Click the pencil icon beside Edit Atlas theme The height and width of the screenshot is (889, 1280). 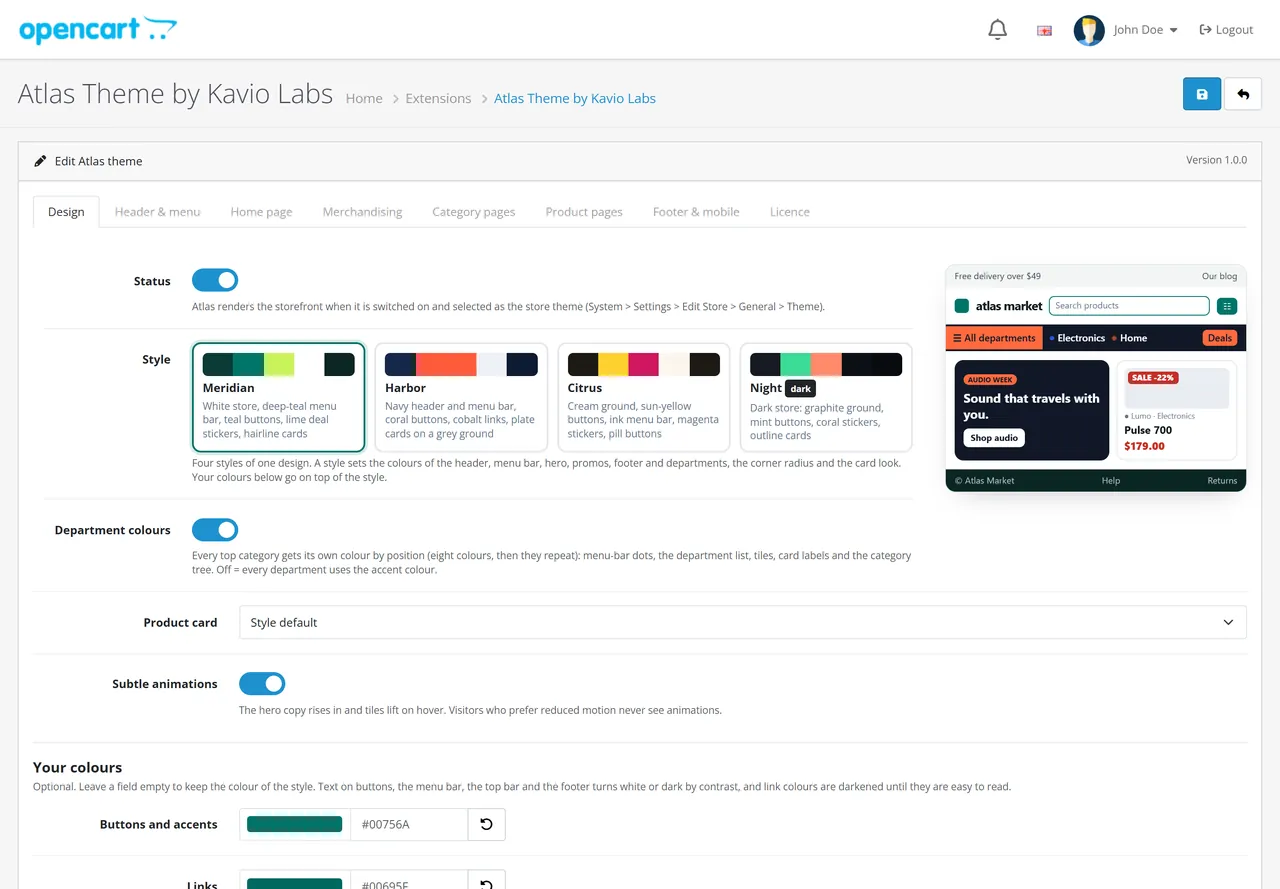(40, 161)
